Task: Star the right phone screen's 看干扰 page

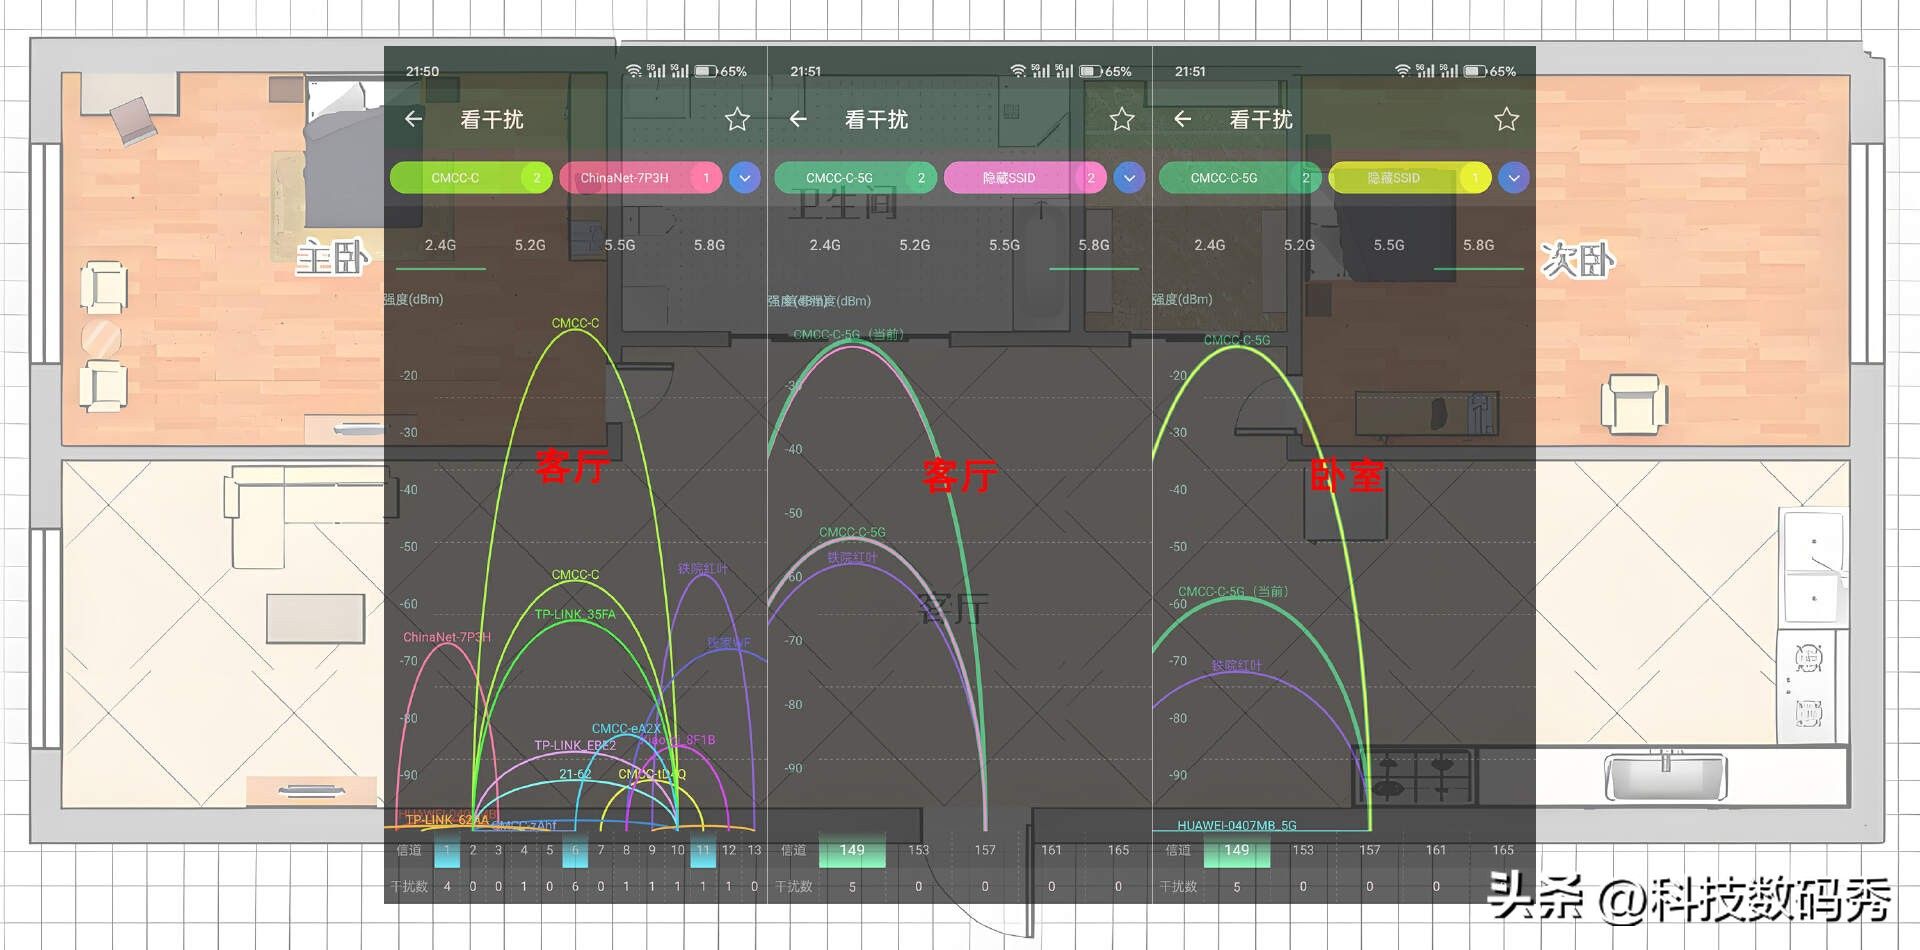Action: point(1506,119)
